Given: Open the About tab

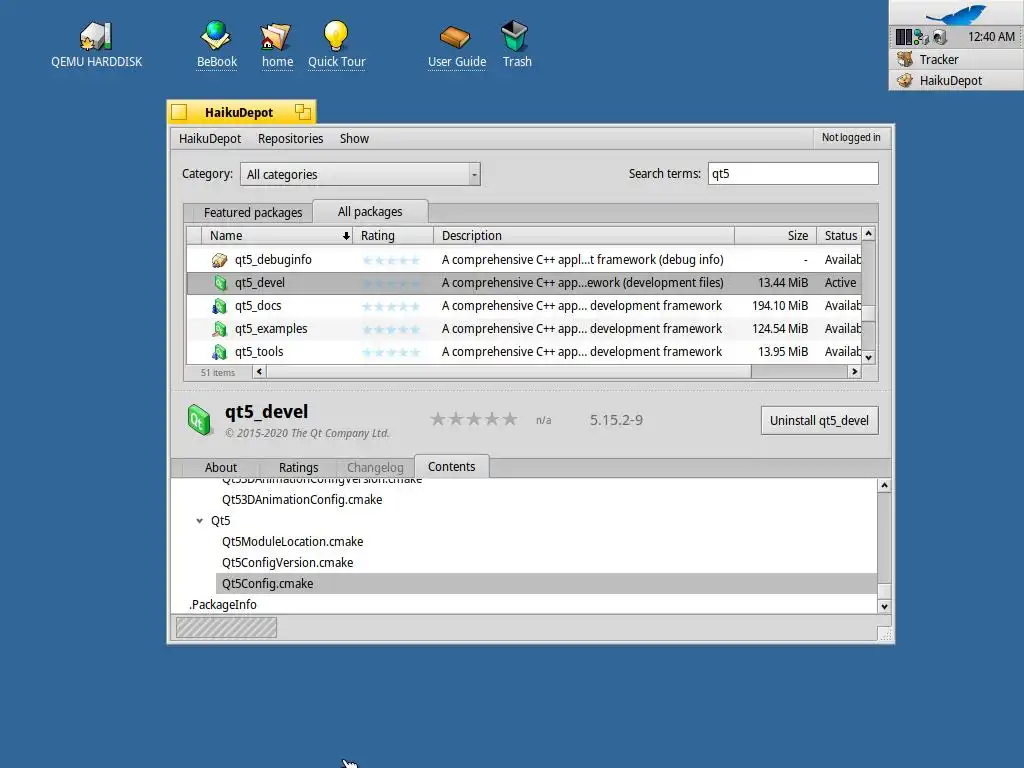Looking at the screenshot, I should 221,468.
